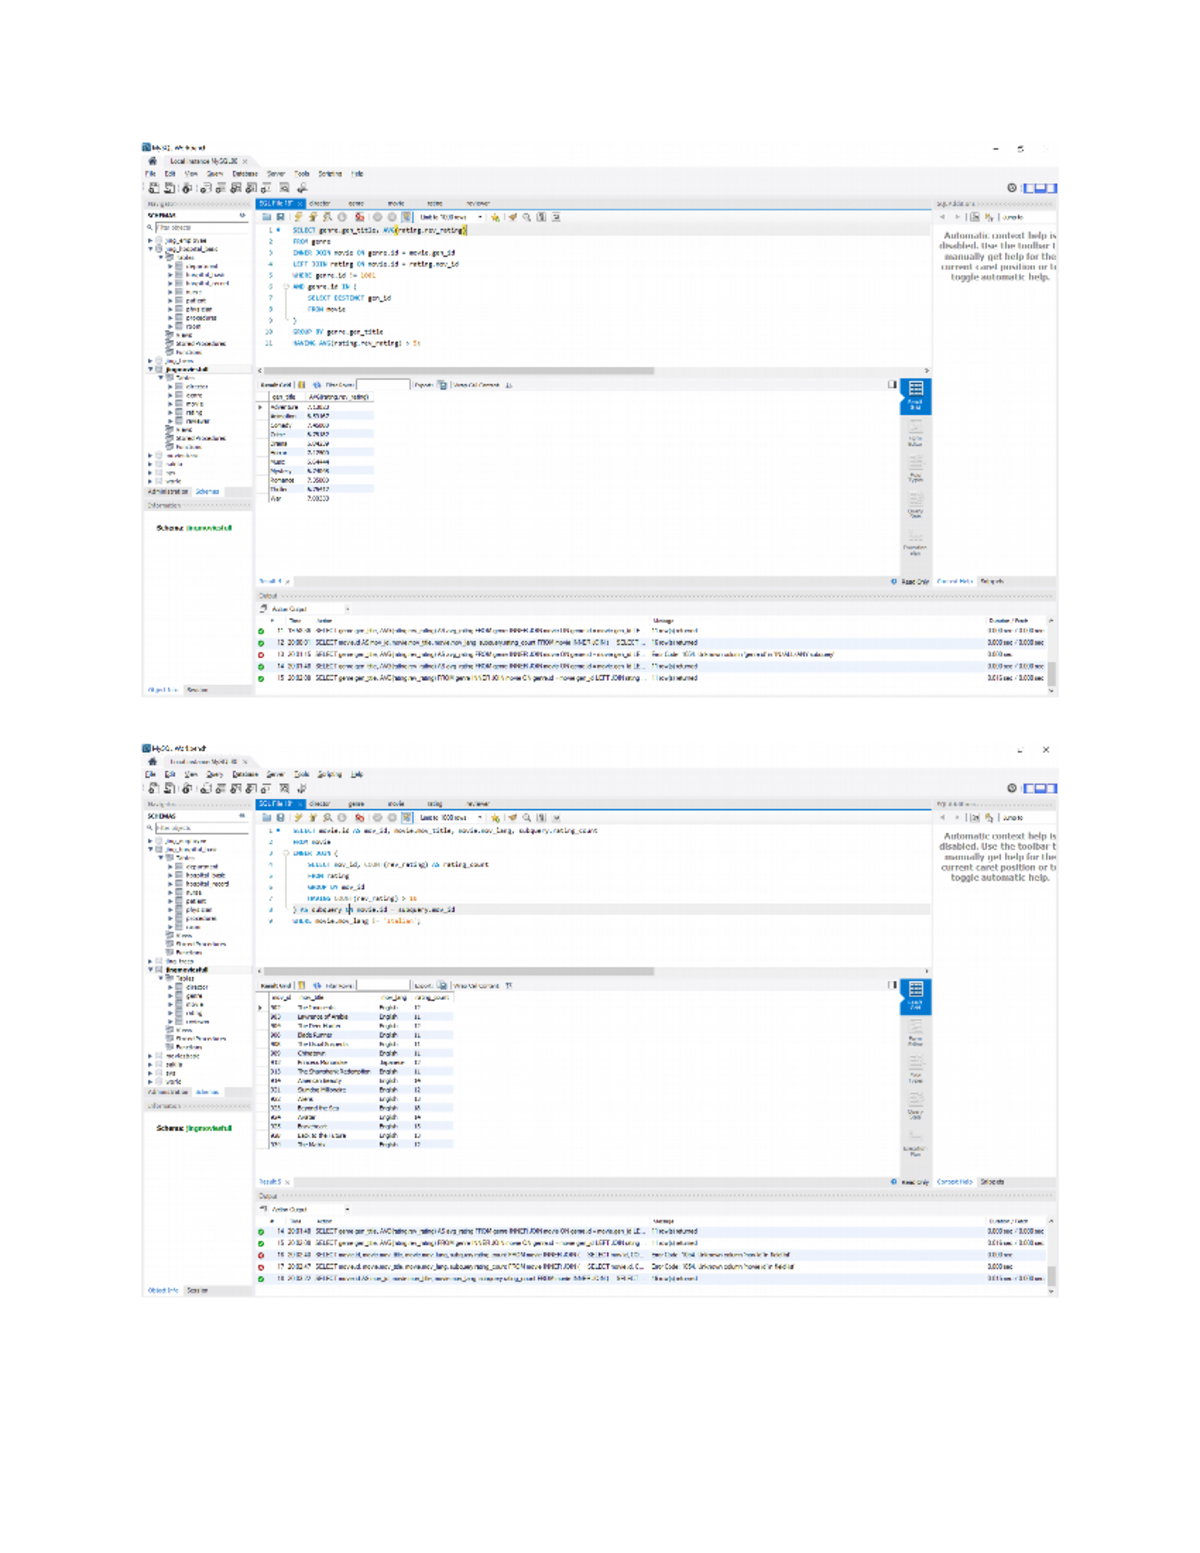Toggle wrap cell content in upper result grid

pyautogui.click(x=508, y=385)
